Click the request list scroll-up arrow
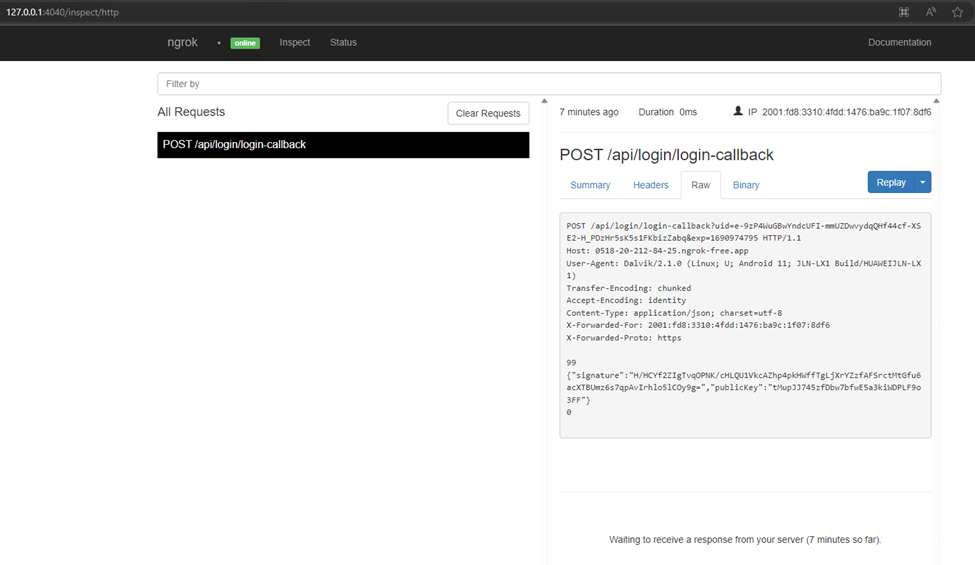This screenshot has height=565, width=975. coord(544,101)
